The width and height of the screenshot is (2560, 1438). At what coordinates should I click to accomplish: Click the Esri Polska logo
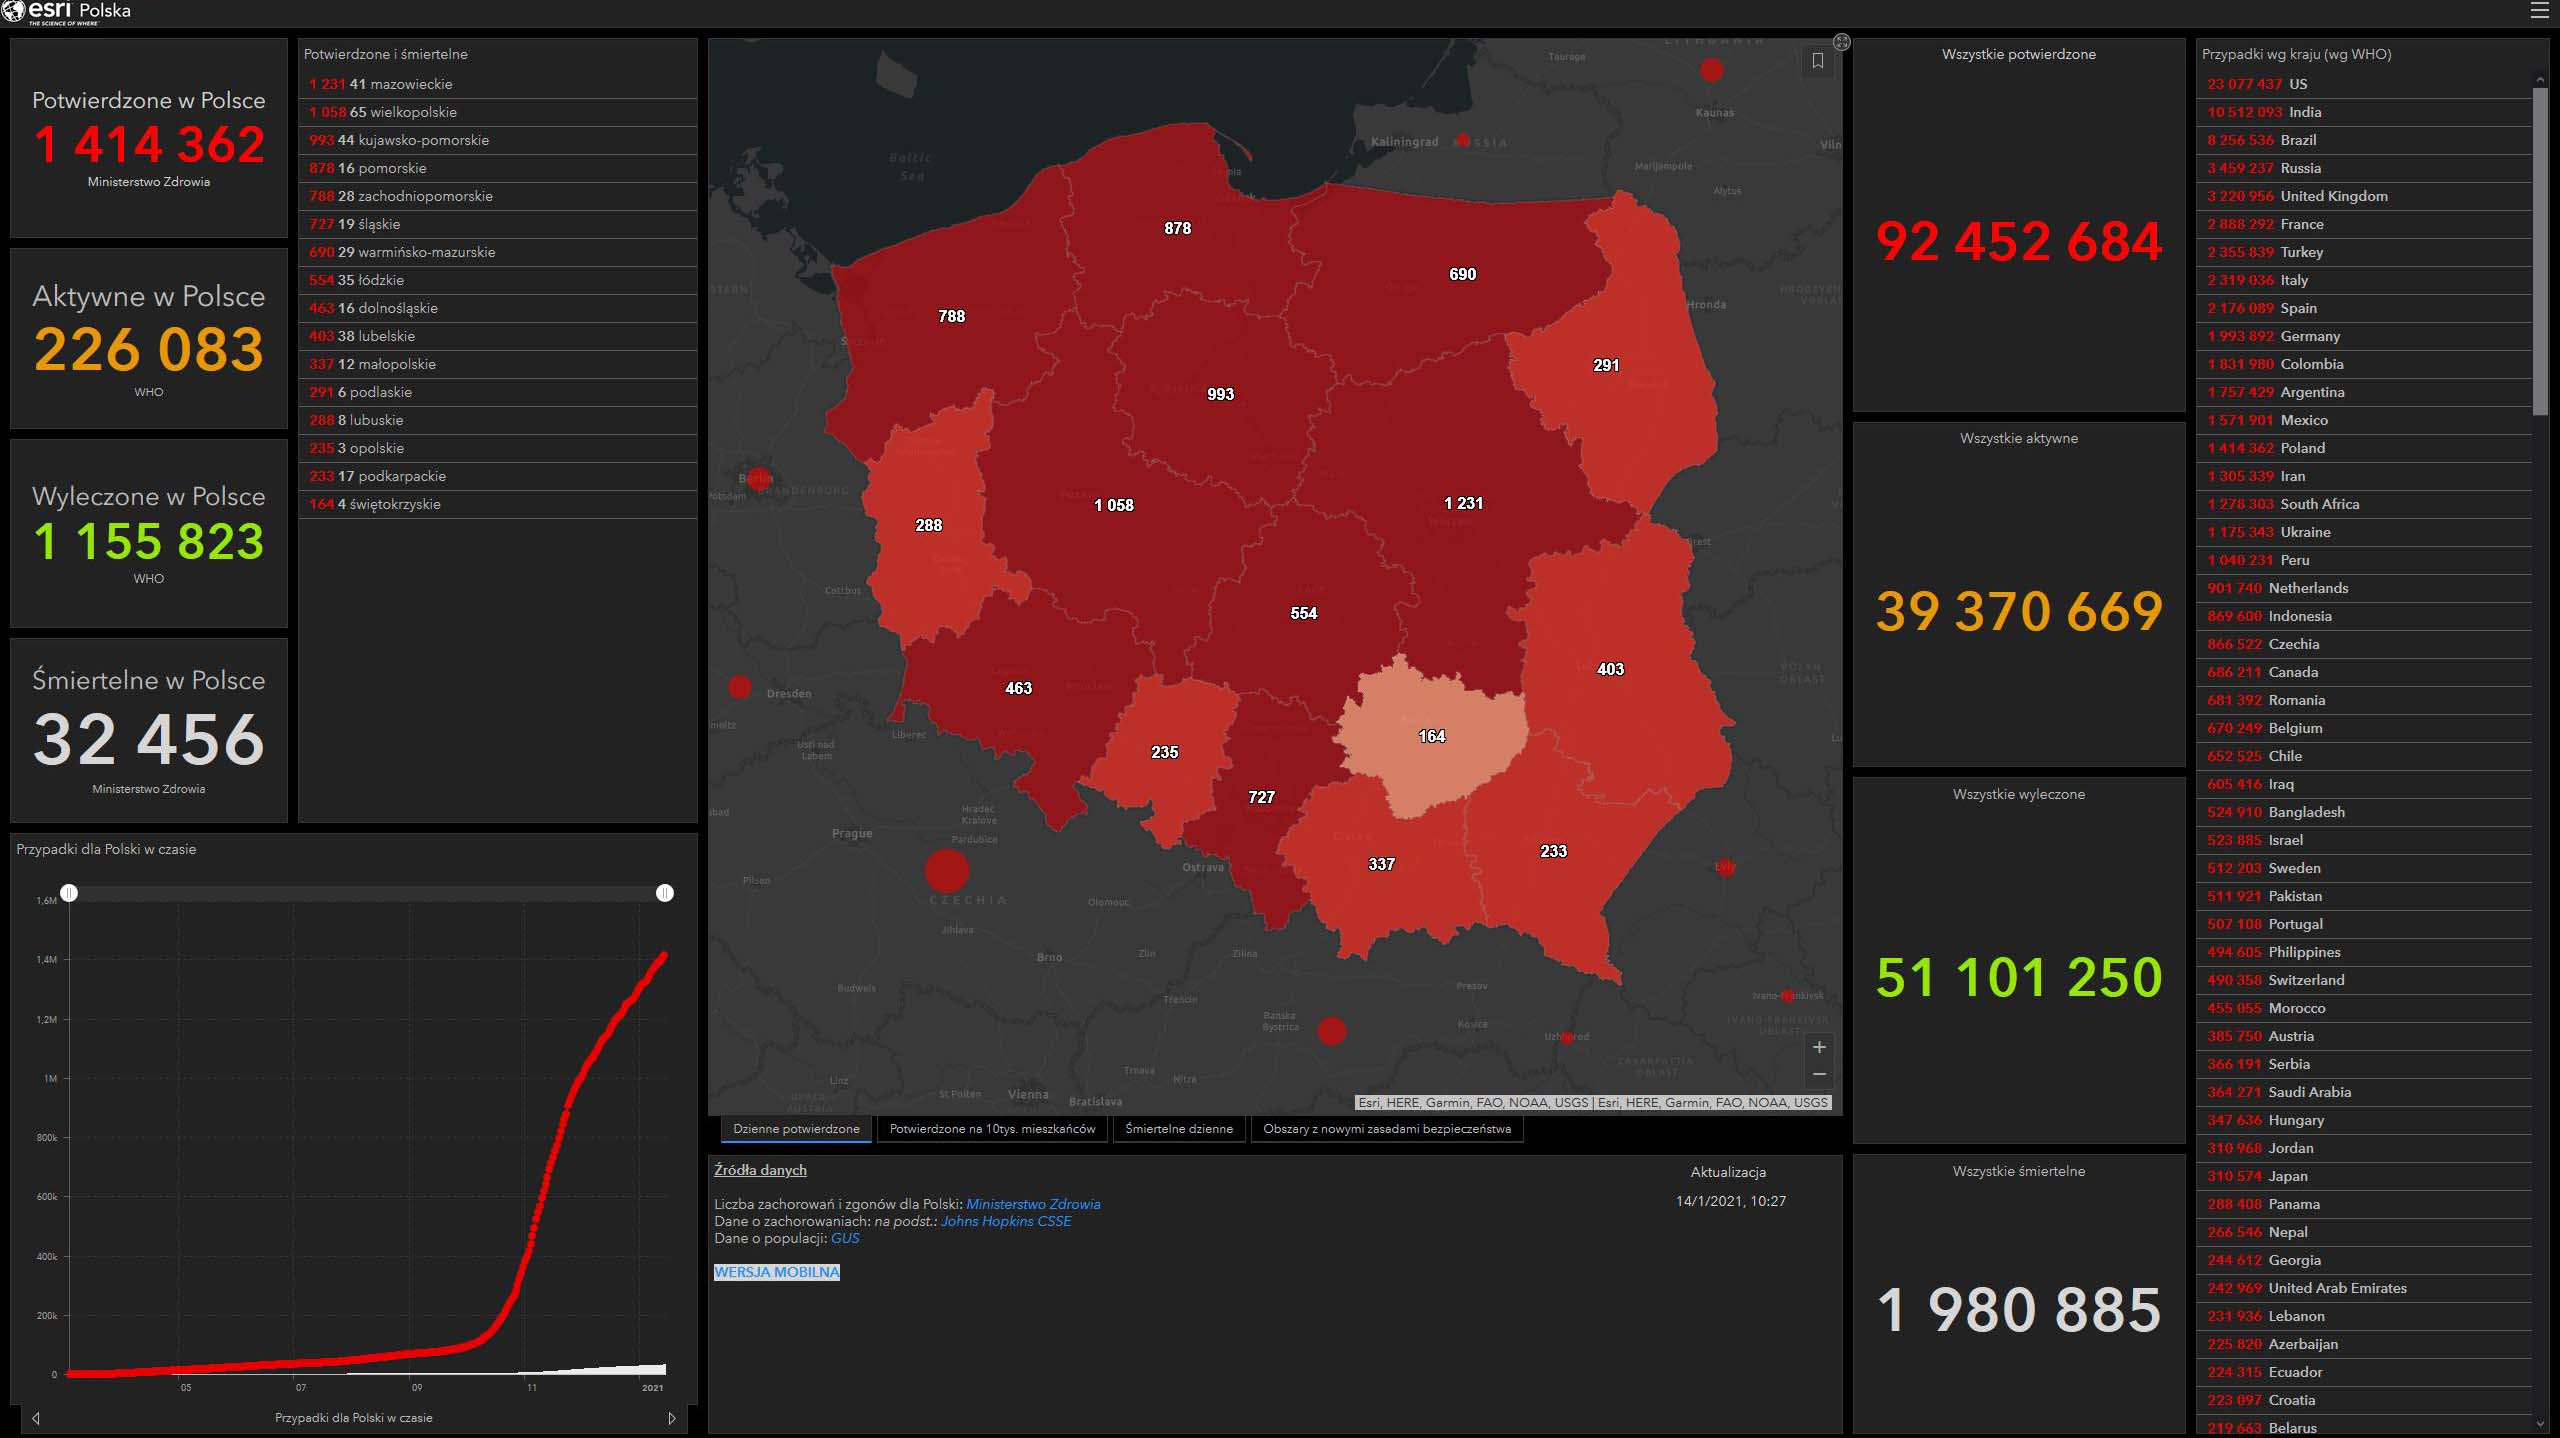[66, 12]
